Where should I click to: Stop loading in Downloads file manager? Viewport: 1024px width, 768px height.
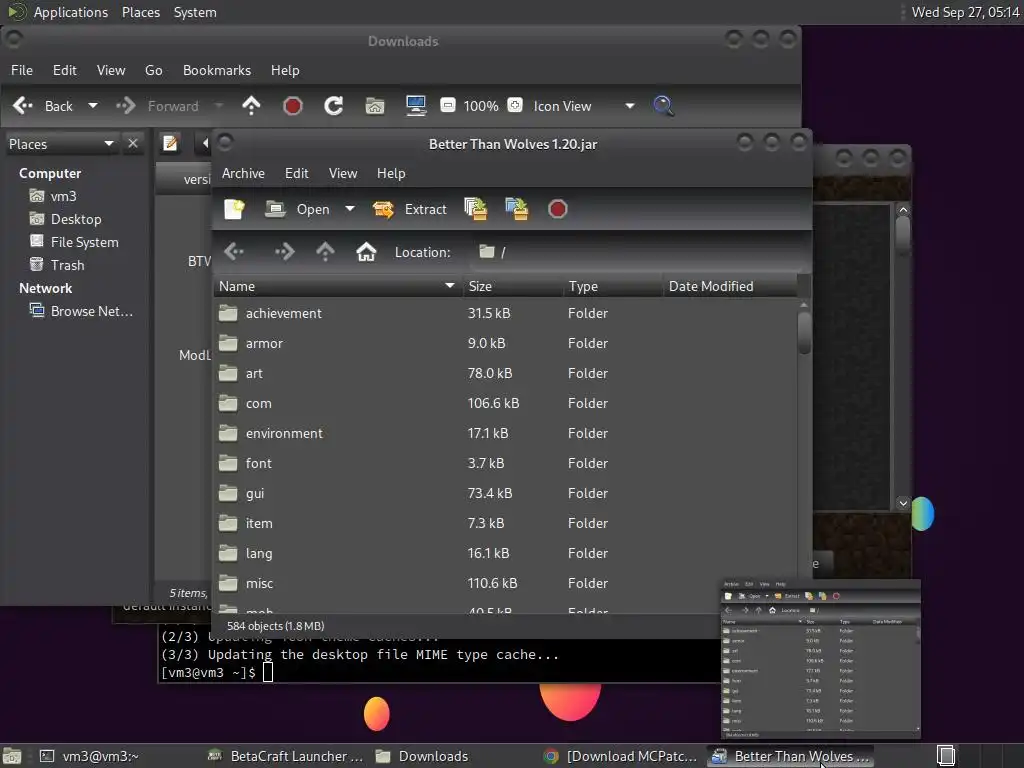pyautogui.click(x=293, y=106)
